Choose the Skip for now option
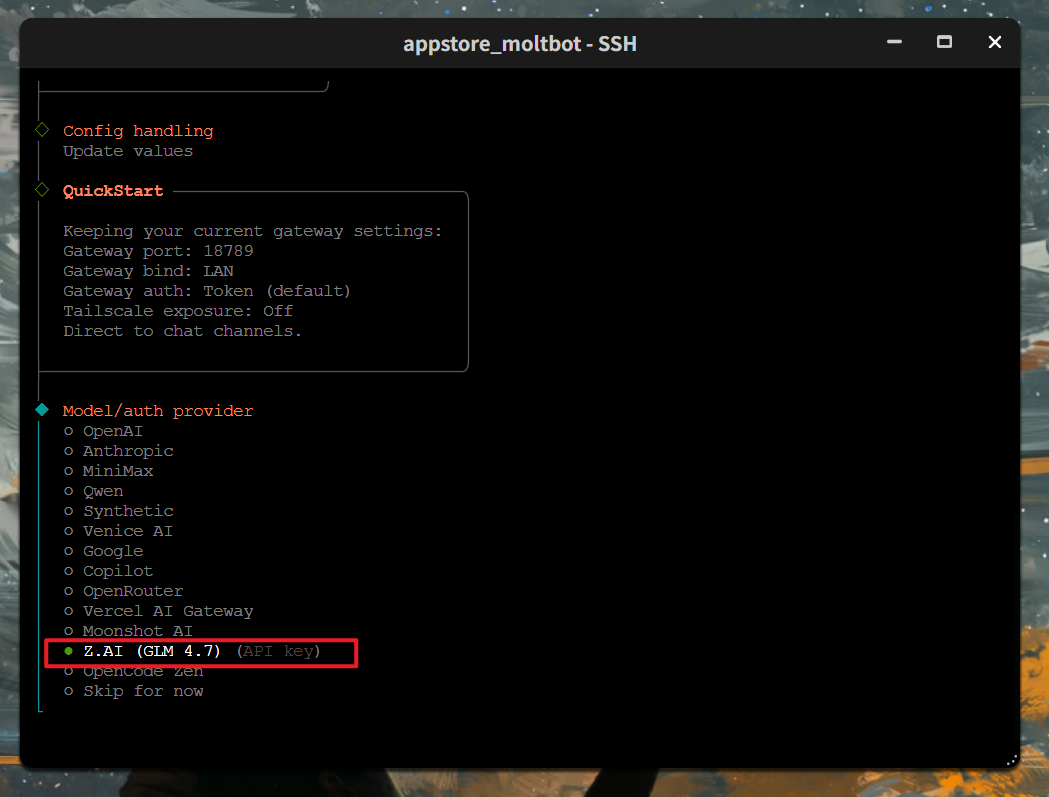1049x797 pixels. (134, 691)
